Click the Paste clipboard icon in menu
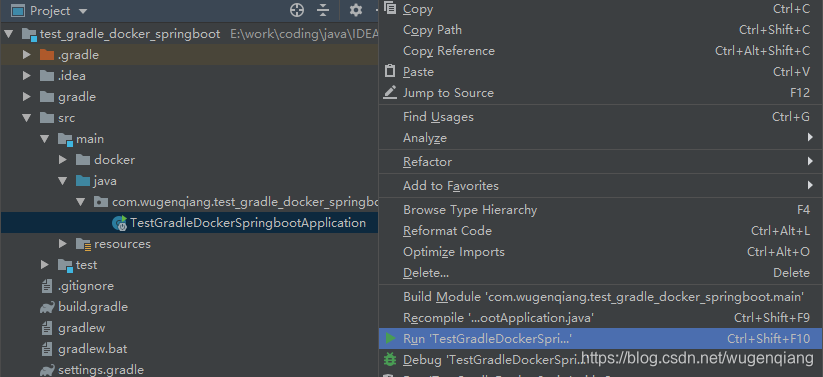This screenshot has width=823, height=377. click(x=390, y=71)
